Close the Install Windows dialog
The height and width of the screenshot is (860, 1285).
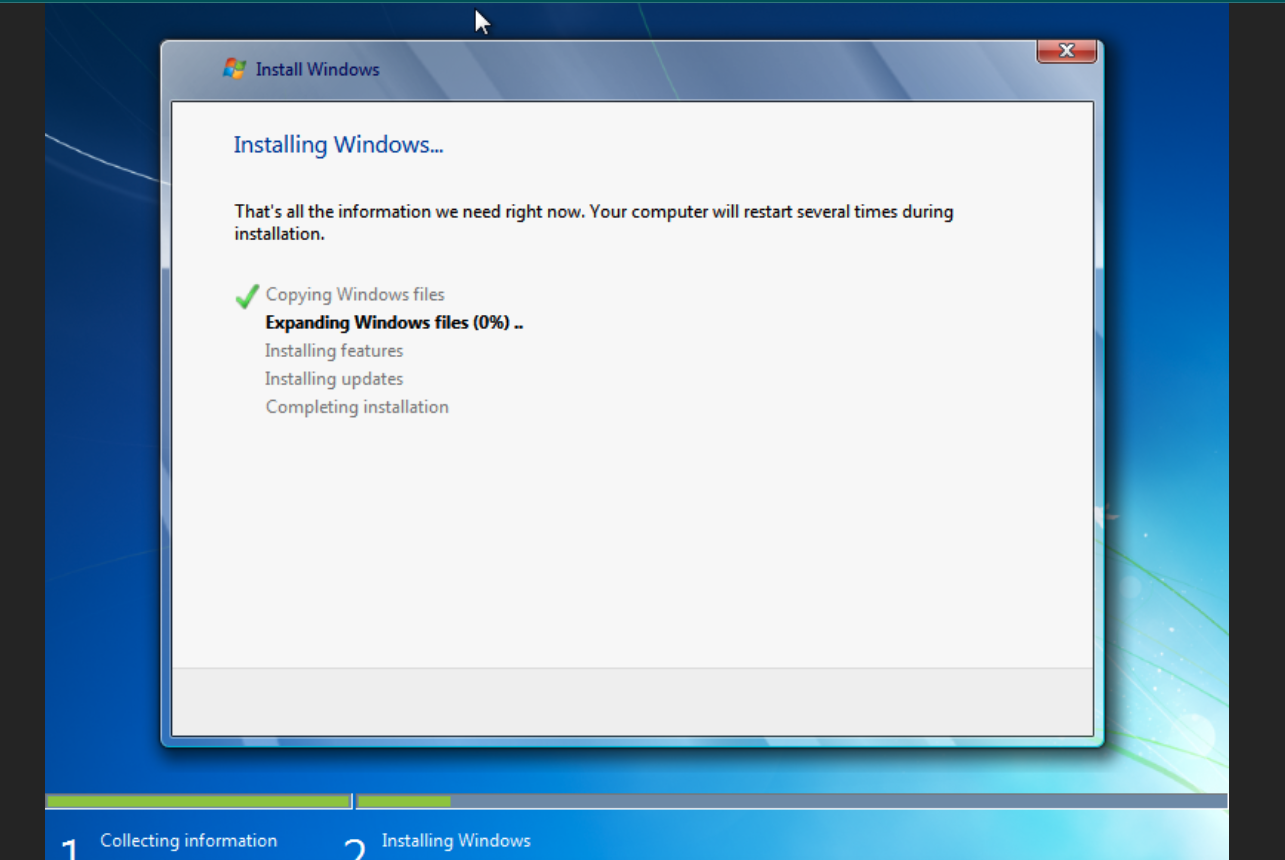click(1066, 51)
